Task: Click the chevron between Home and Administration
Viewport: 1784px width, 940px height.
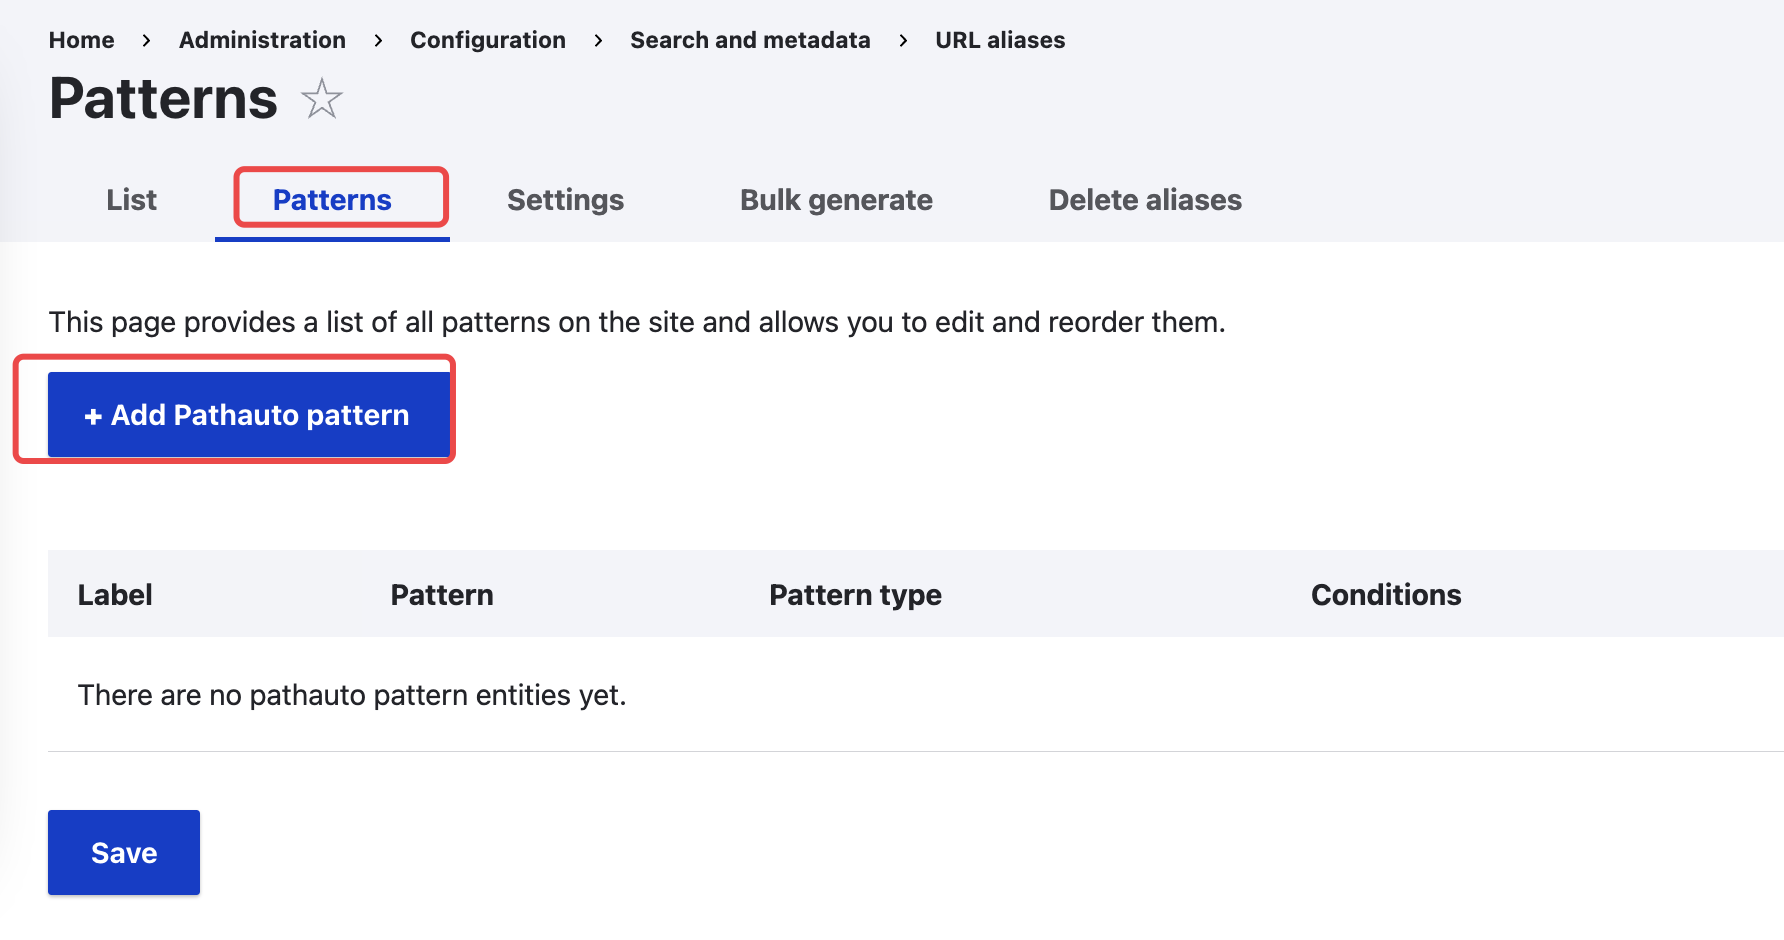Action: (147, 40)
